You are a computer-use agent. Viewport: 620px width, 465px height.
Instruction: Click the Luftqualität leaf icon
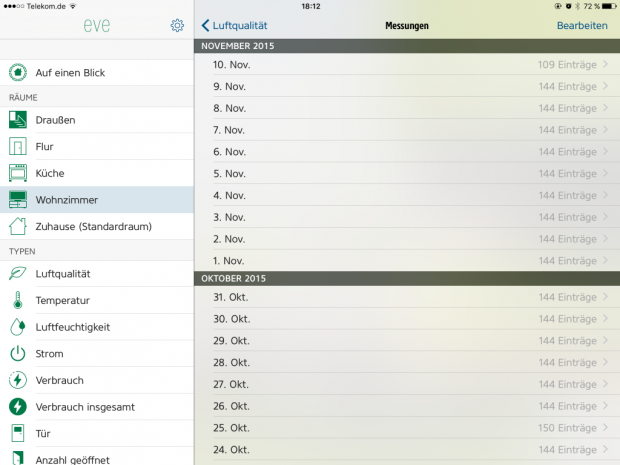point(18,273)
